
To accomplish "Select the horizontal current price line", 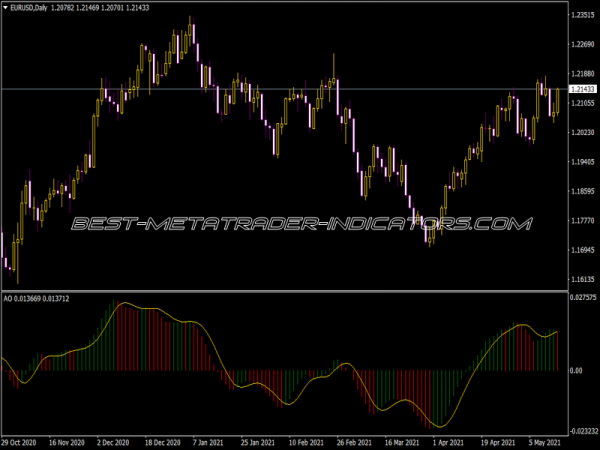I will (x=300, y=90).
